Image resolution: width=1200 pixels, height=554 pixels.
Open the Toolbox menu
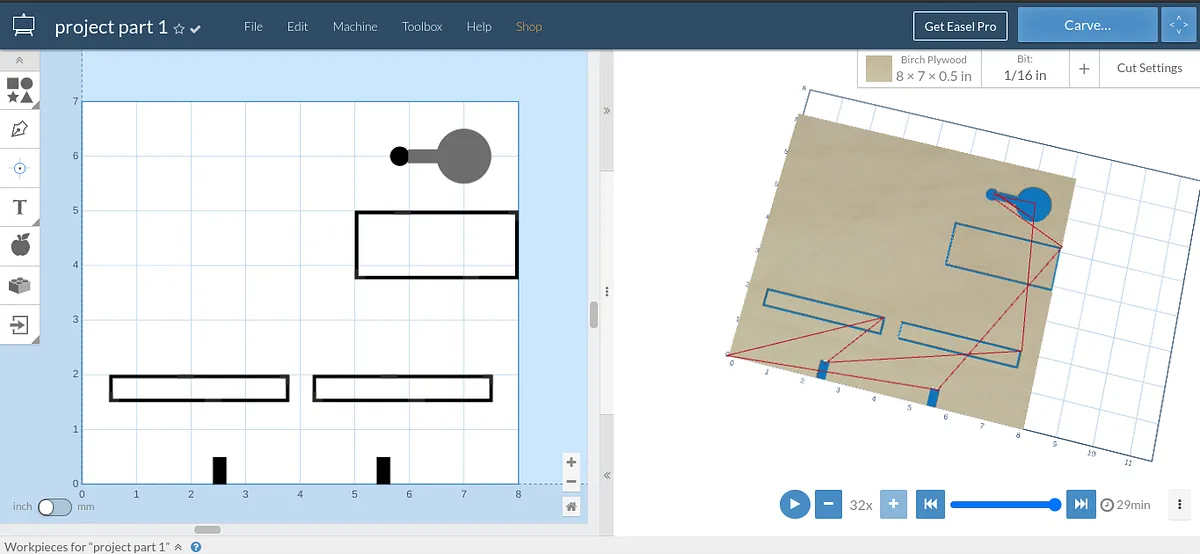click(x=422, y=27)
